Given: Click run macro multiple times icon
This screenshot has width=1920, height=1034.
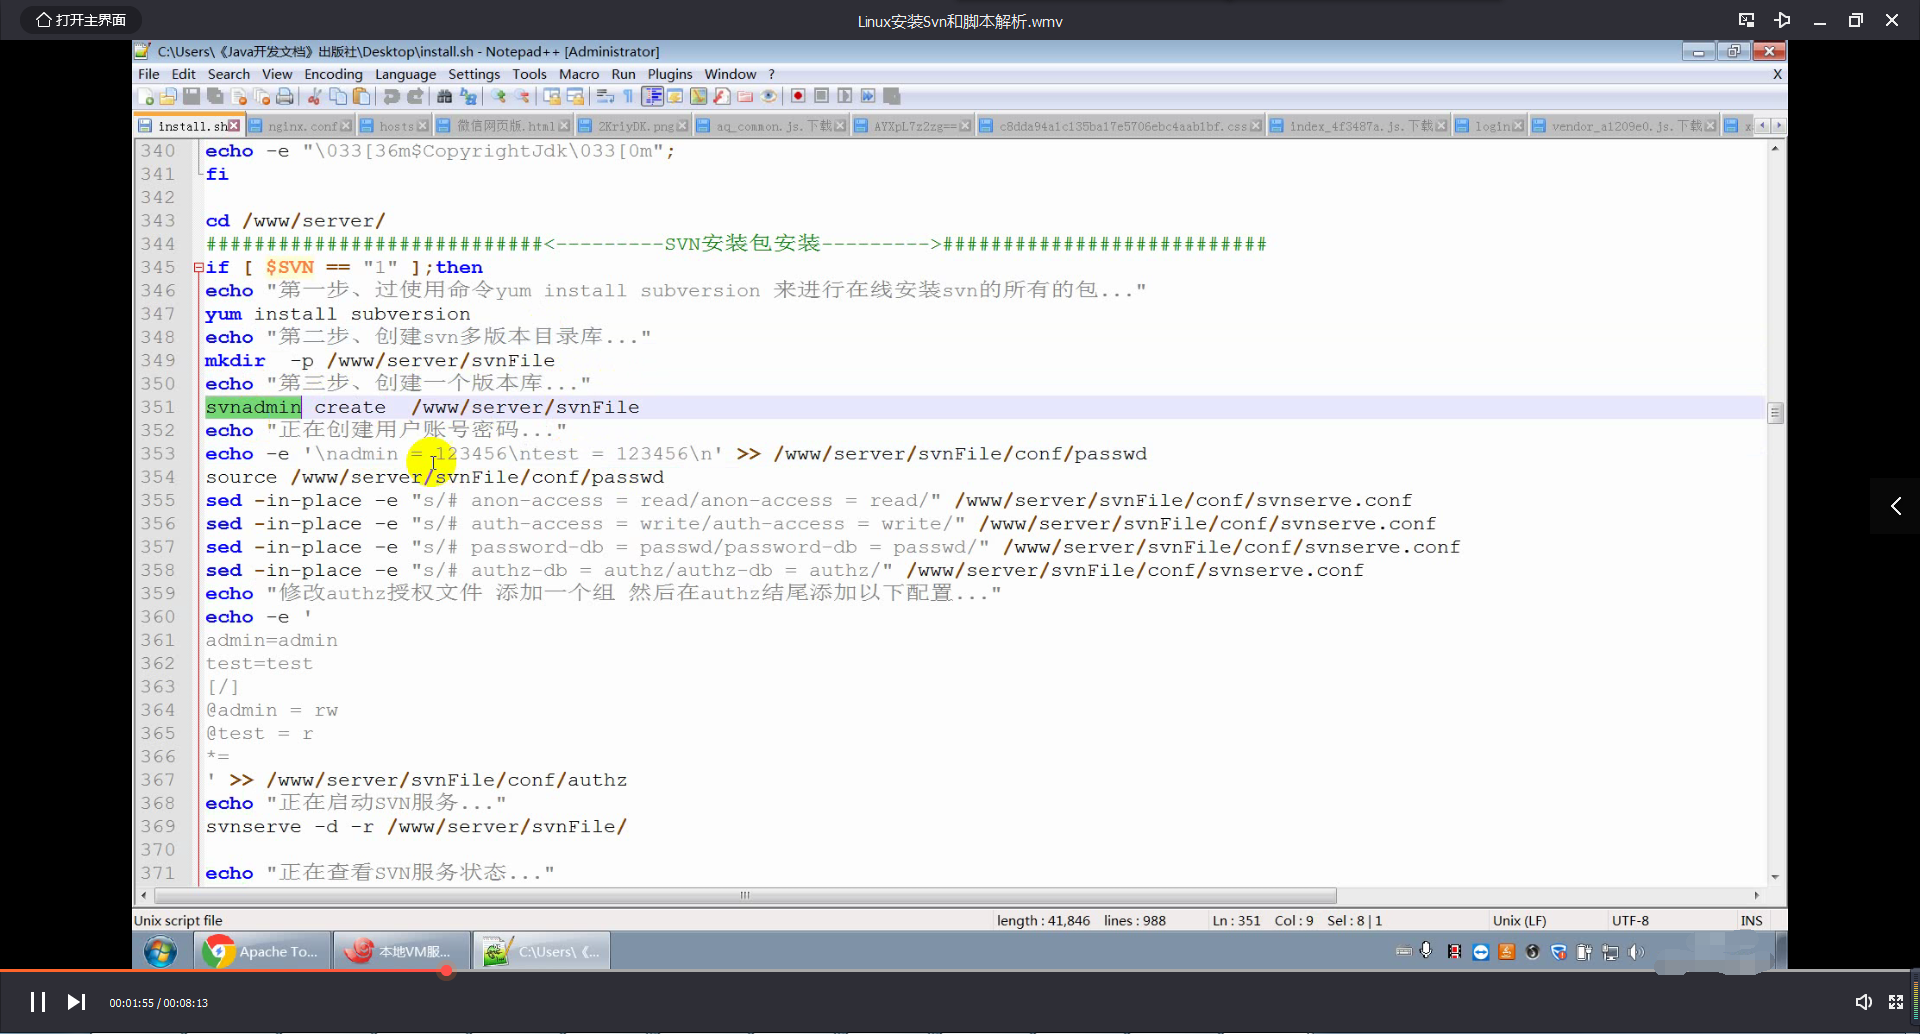Looking at the screenshot, I should click(x=868, y=96).
